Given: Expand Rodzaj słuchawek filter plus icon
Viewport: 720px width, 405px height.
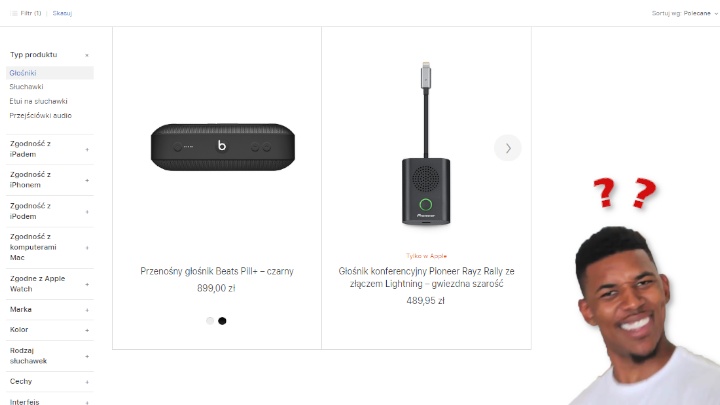Looking at the screenshot, I should (87, 356).
